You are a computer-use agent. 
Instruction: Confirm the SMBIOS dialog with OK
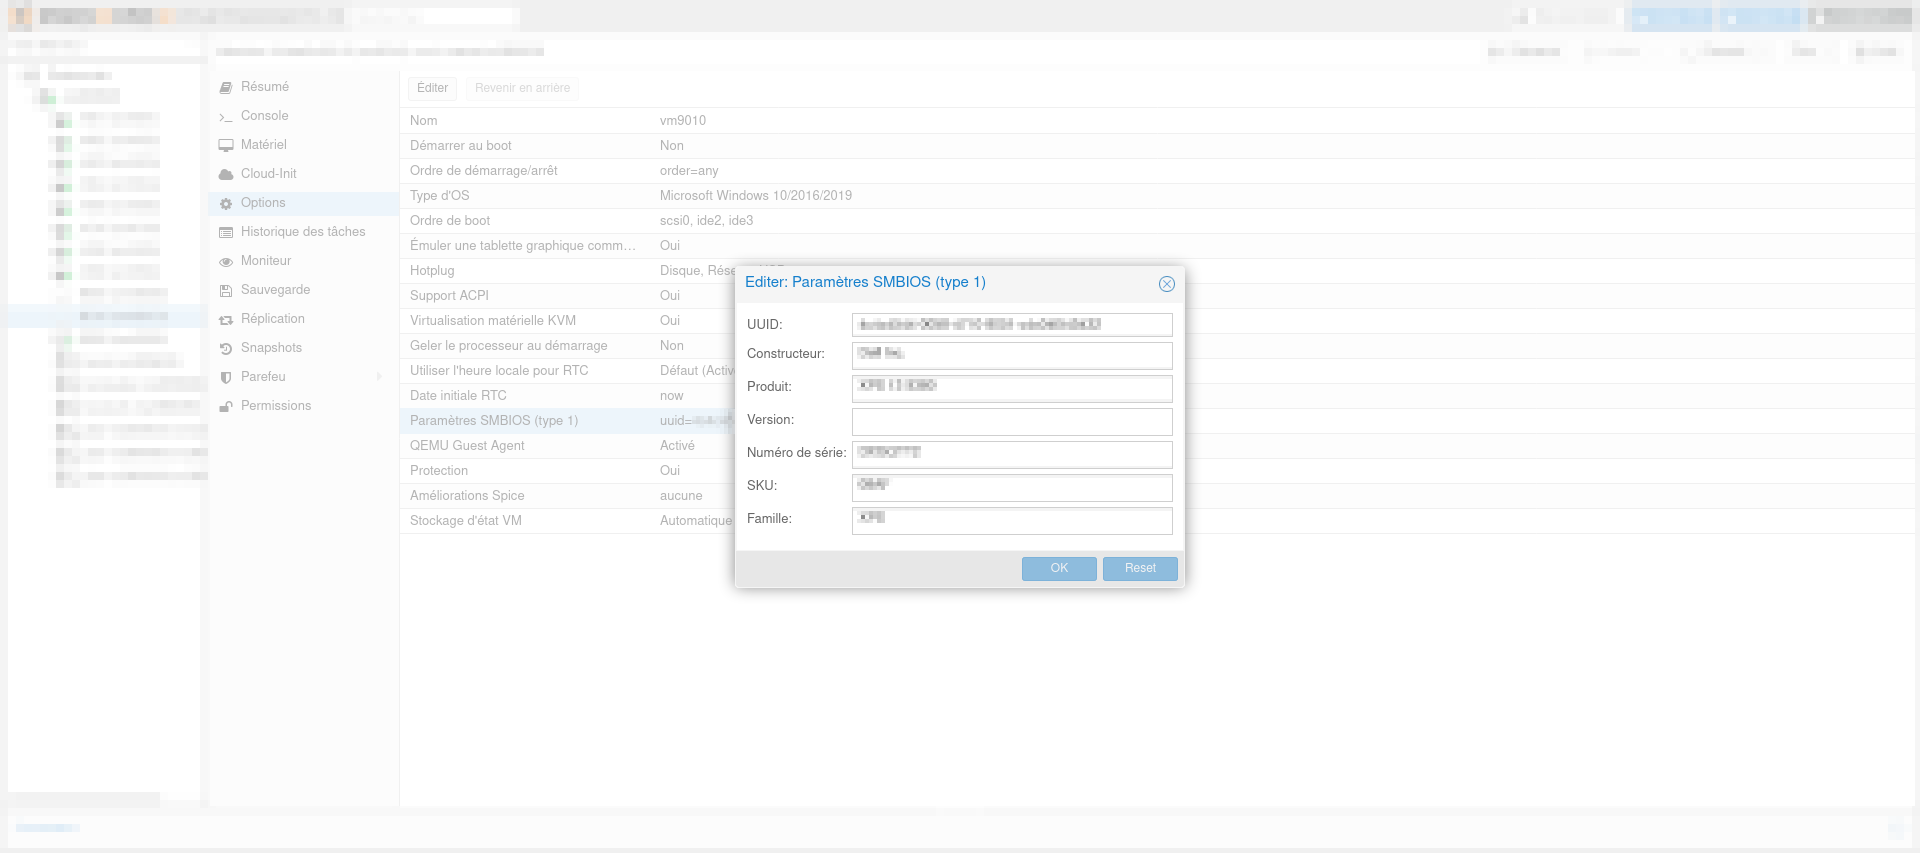(x=1059, y=568)
